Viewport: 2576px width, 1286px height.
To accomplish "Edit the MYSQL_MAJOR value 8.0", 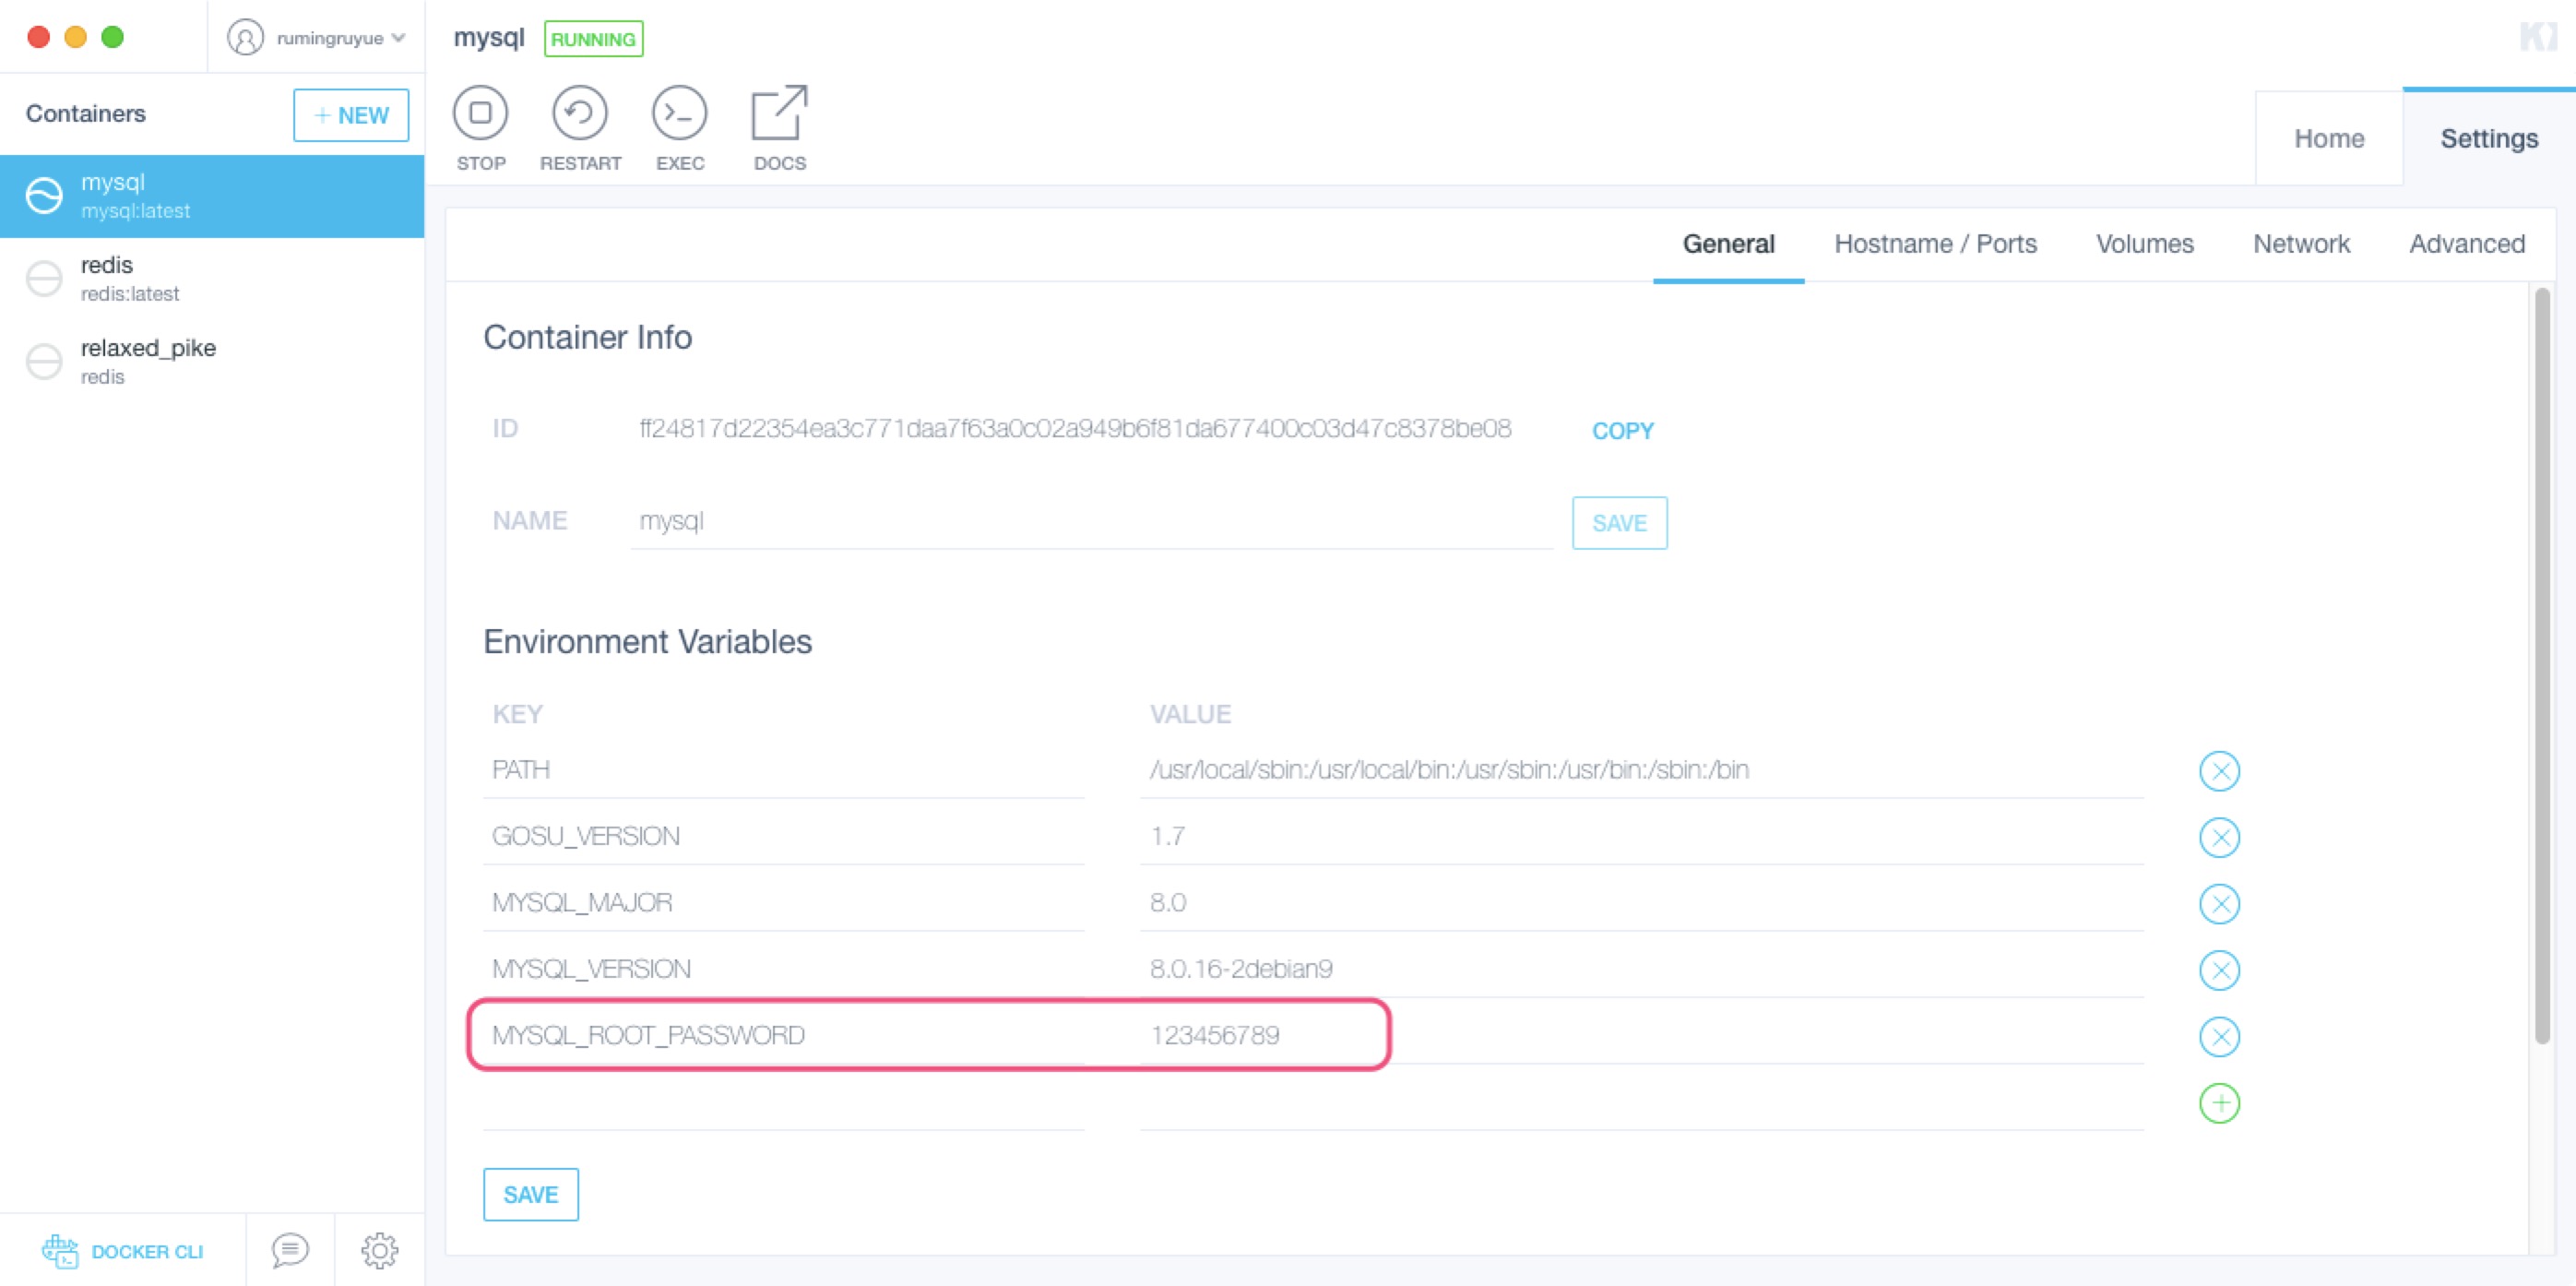I will [1641, 903].
